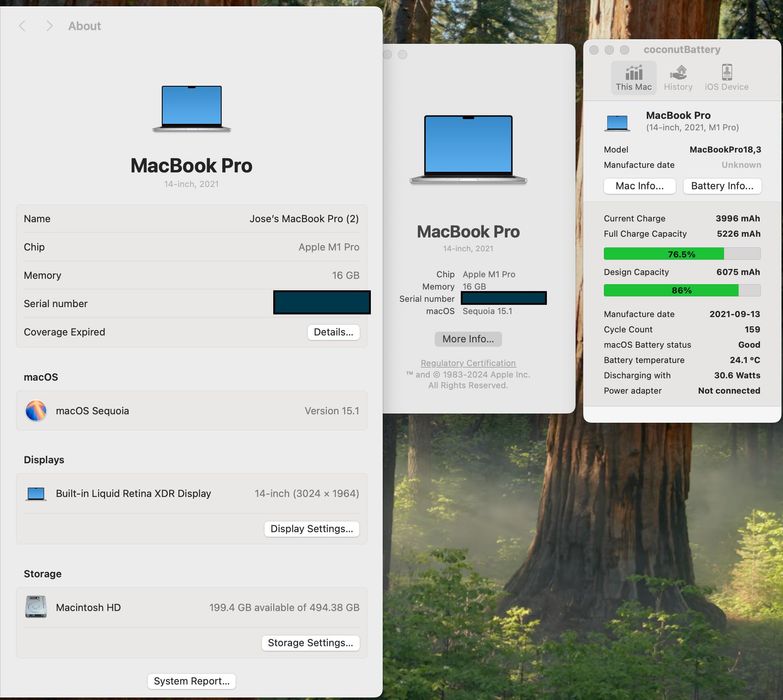
Task: Switch to History tab in coconutBattery
Action: (x=678, y=78)
